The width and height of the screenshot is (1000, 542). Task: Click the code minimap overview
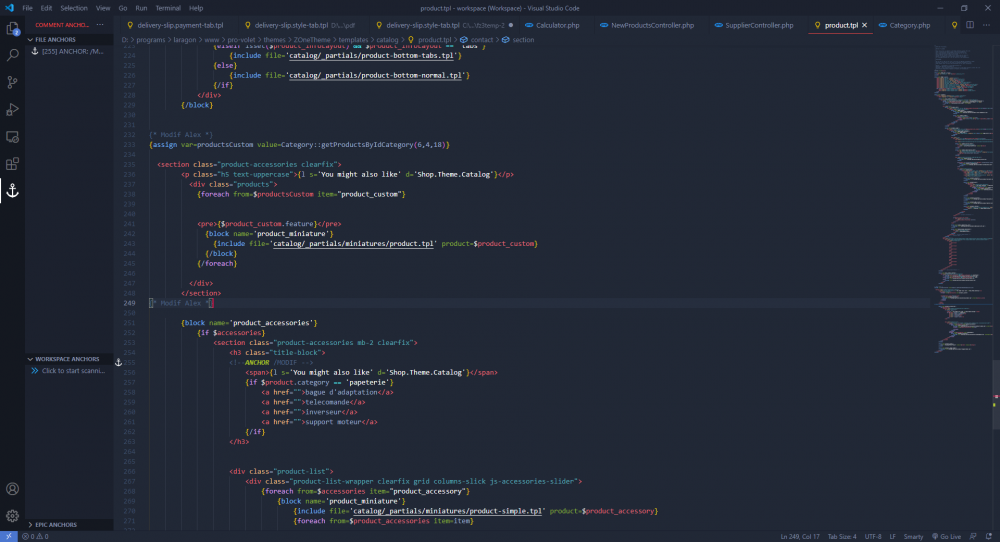pos(962,198)
